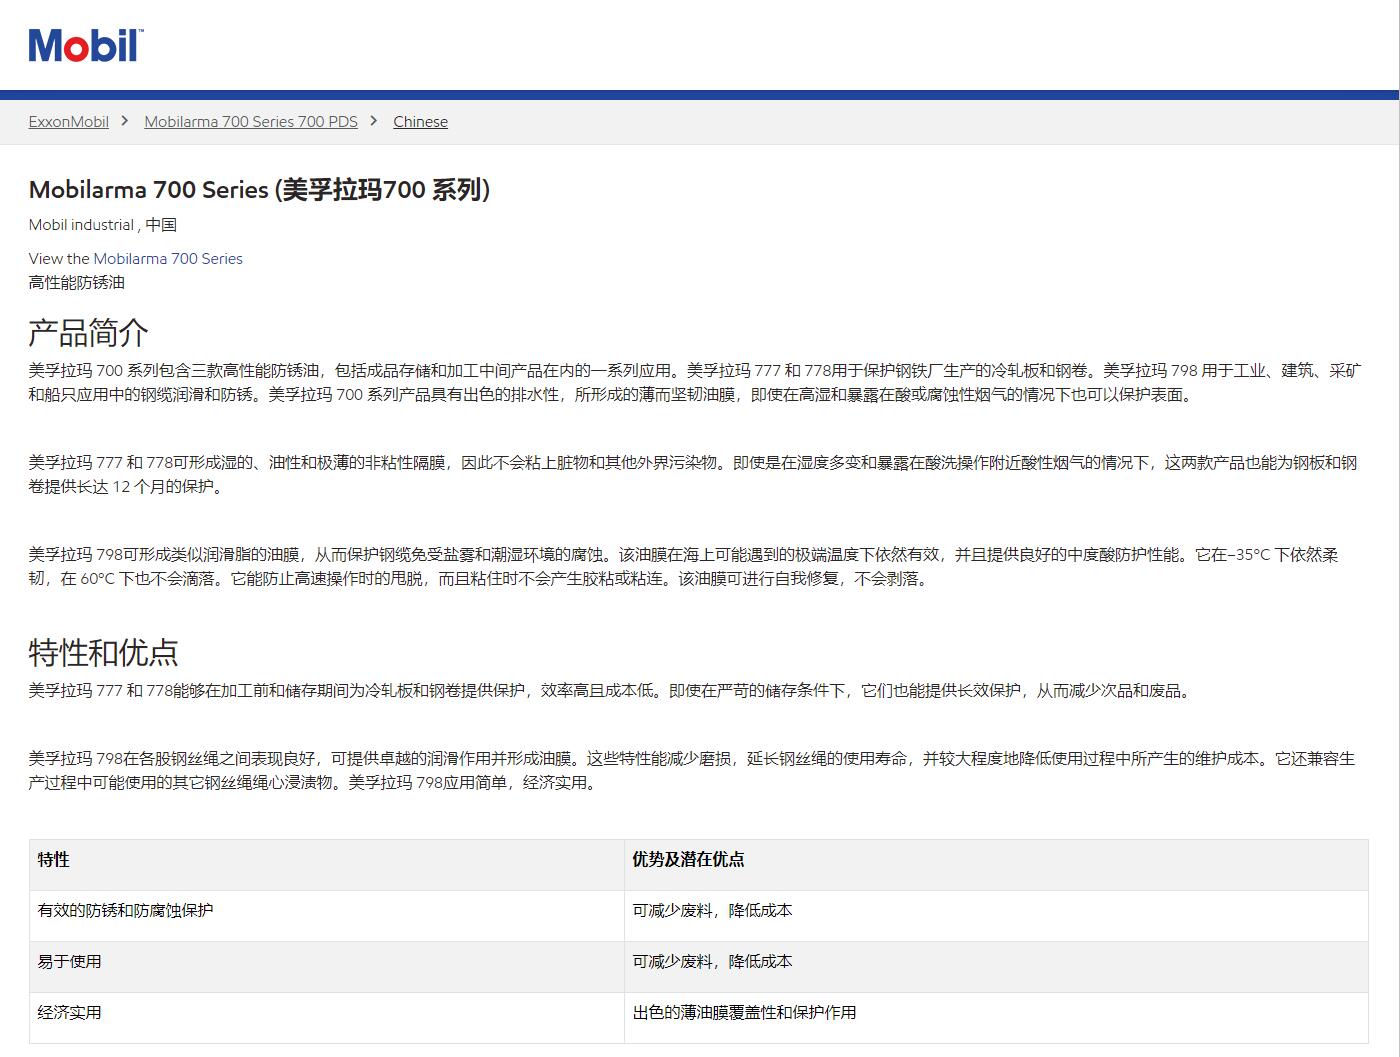The width and height of the screenshot is (1400, 1057).
Task: Click the paragraph starting 美孚拉玛 700 系列包含三款
Action: coord(695,383)
